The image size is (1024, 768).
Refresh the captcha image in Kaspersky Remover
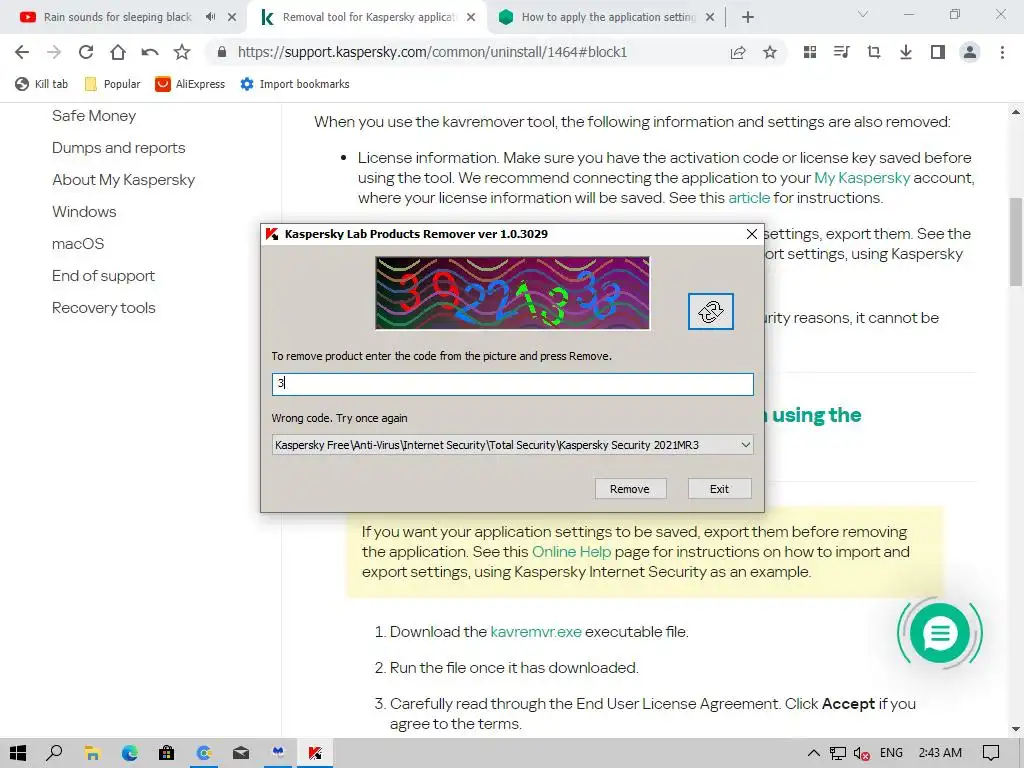coord(711,312)
